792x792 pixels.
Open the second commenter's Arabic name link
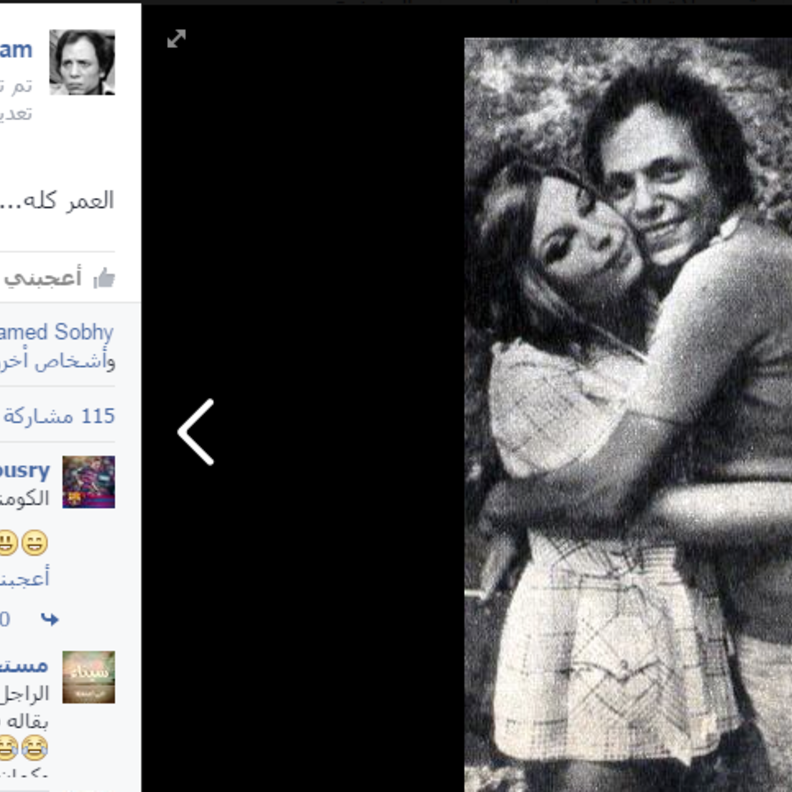point(24,665)
